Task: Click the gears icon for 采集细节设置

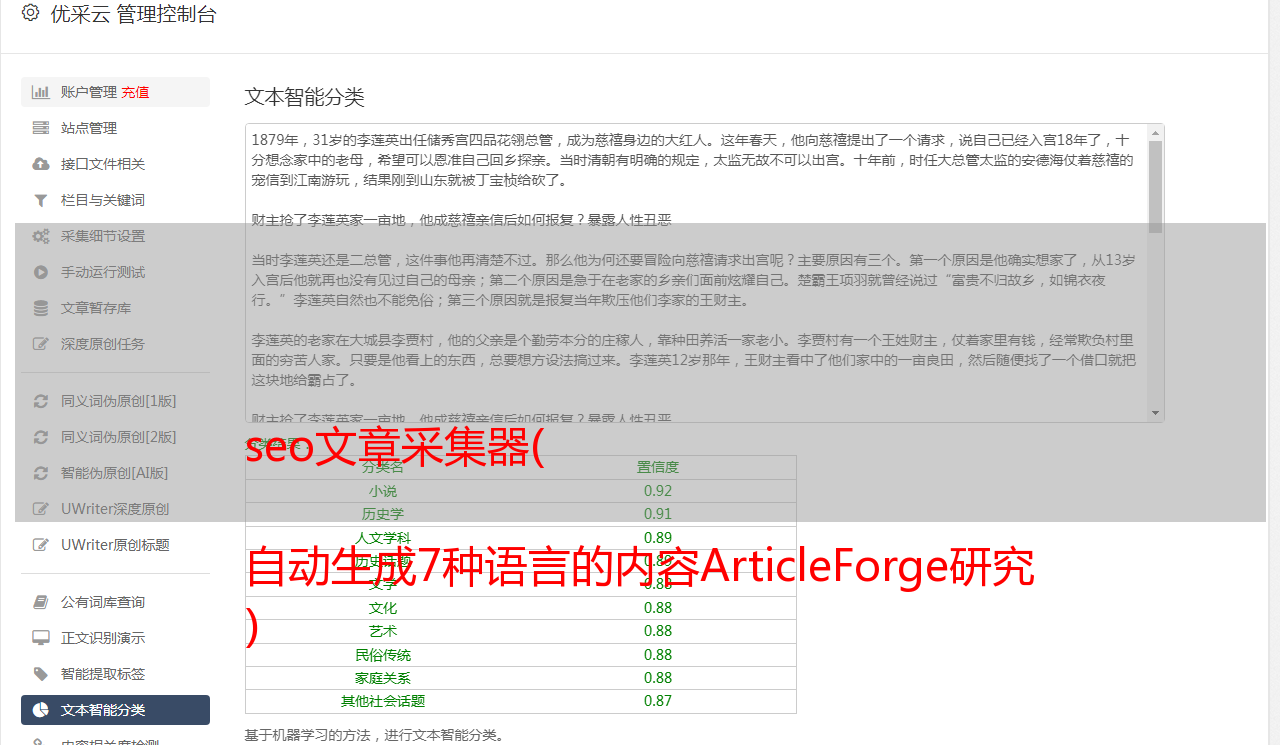Action: pyautogui.click(x=41, y=236)
